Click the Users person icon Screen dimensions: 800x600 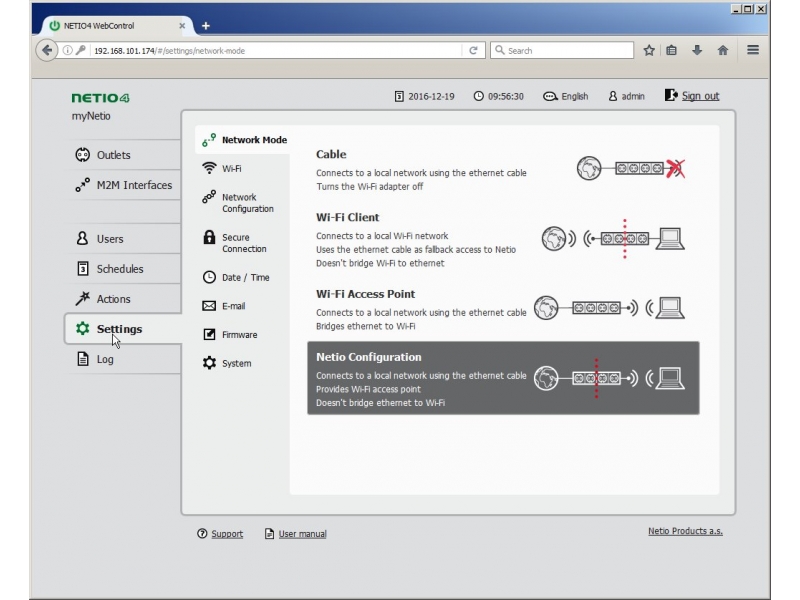(82, 238)
